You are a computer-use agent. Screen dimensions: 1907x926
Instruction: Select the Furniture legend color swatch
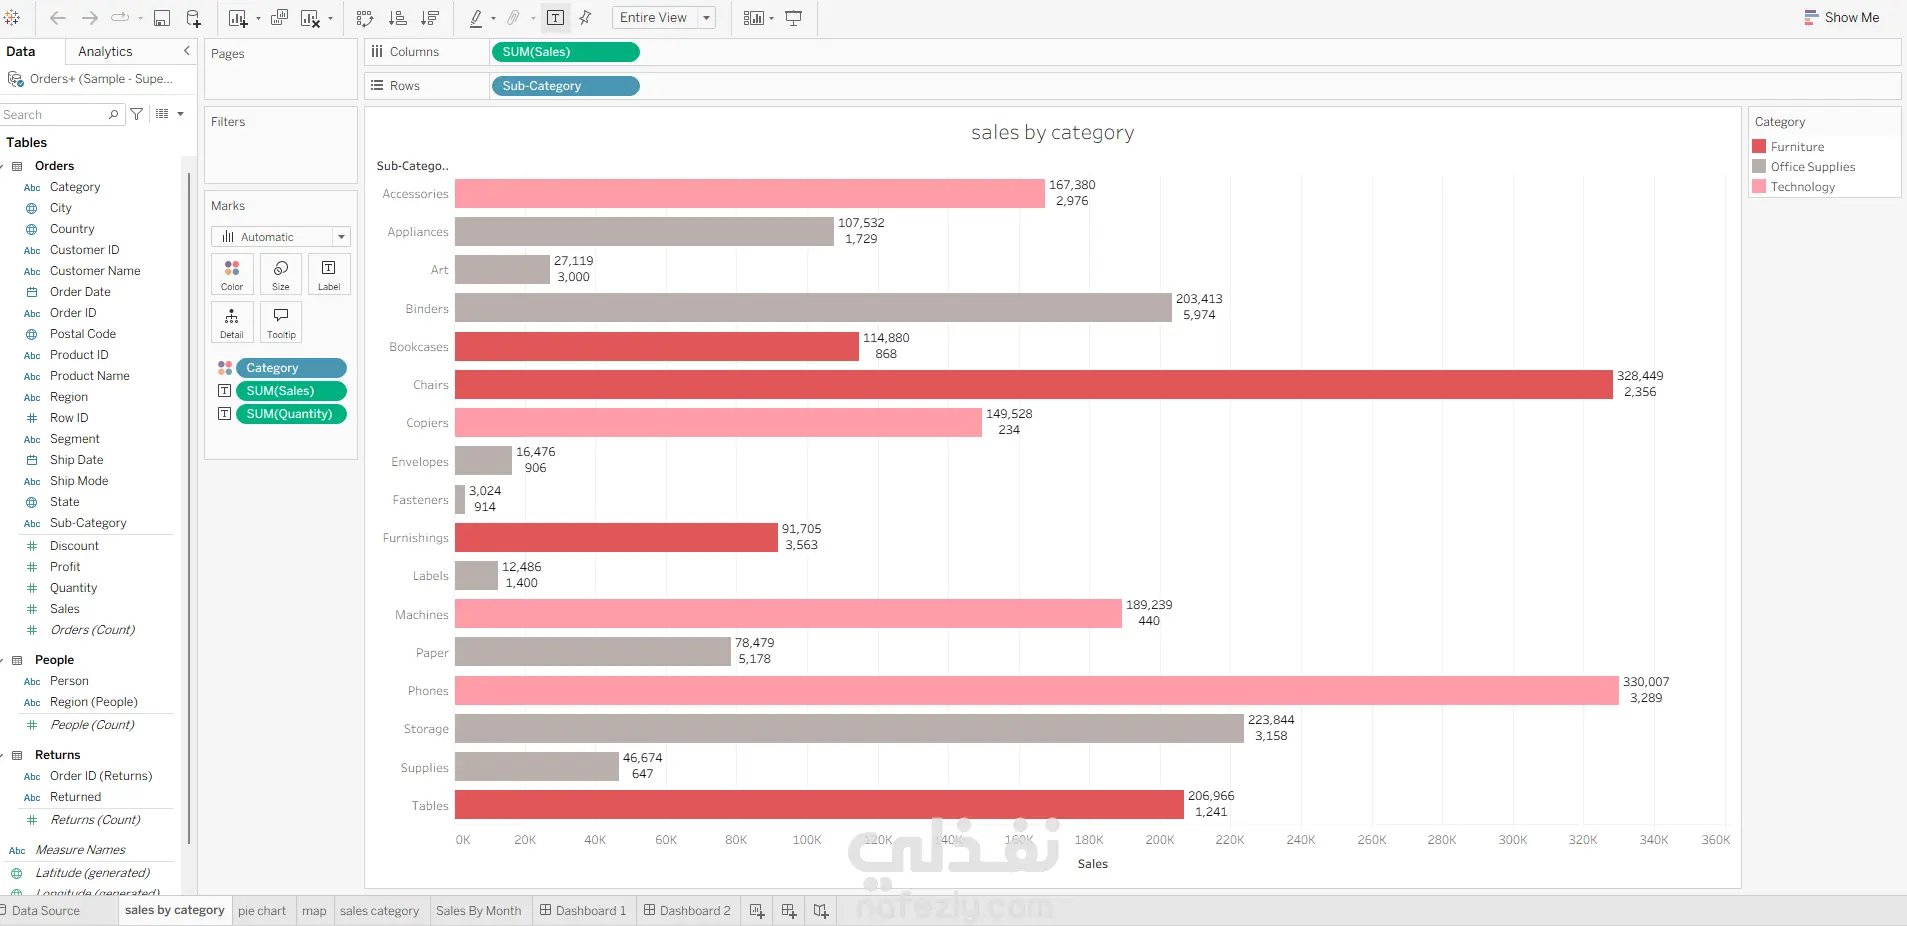[x=1759, y=146]
